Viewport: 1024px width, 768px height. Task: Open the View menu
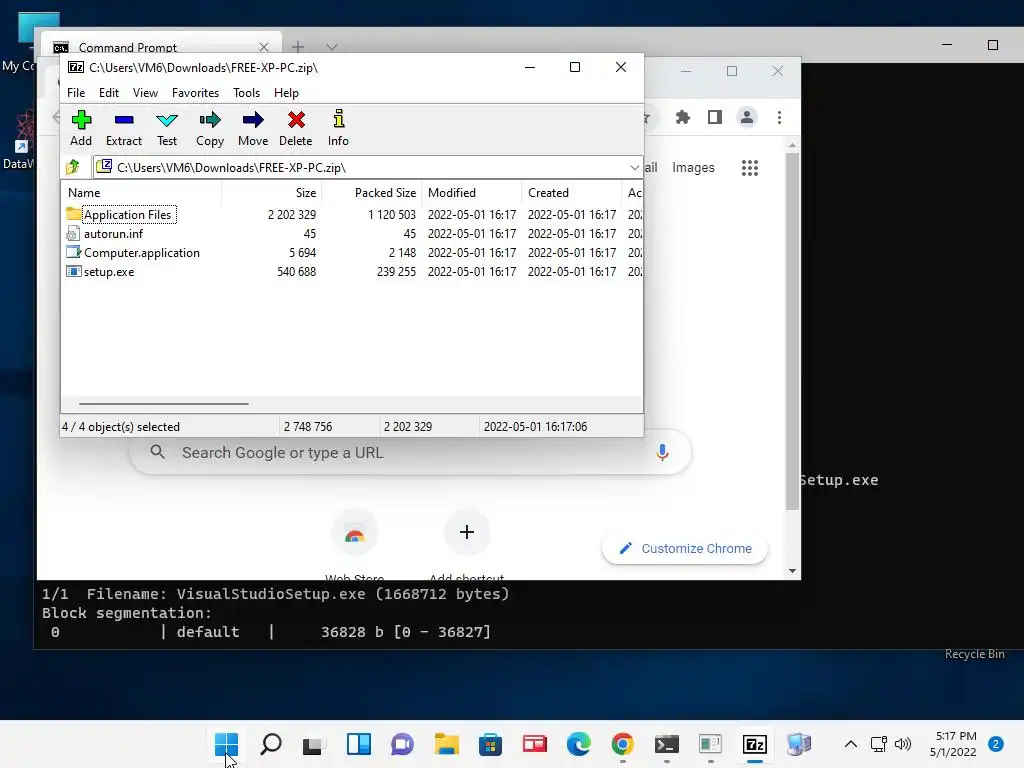point(145,93)
